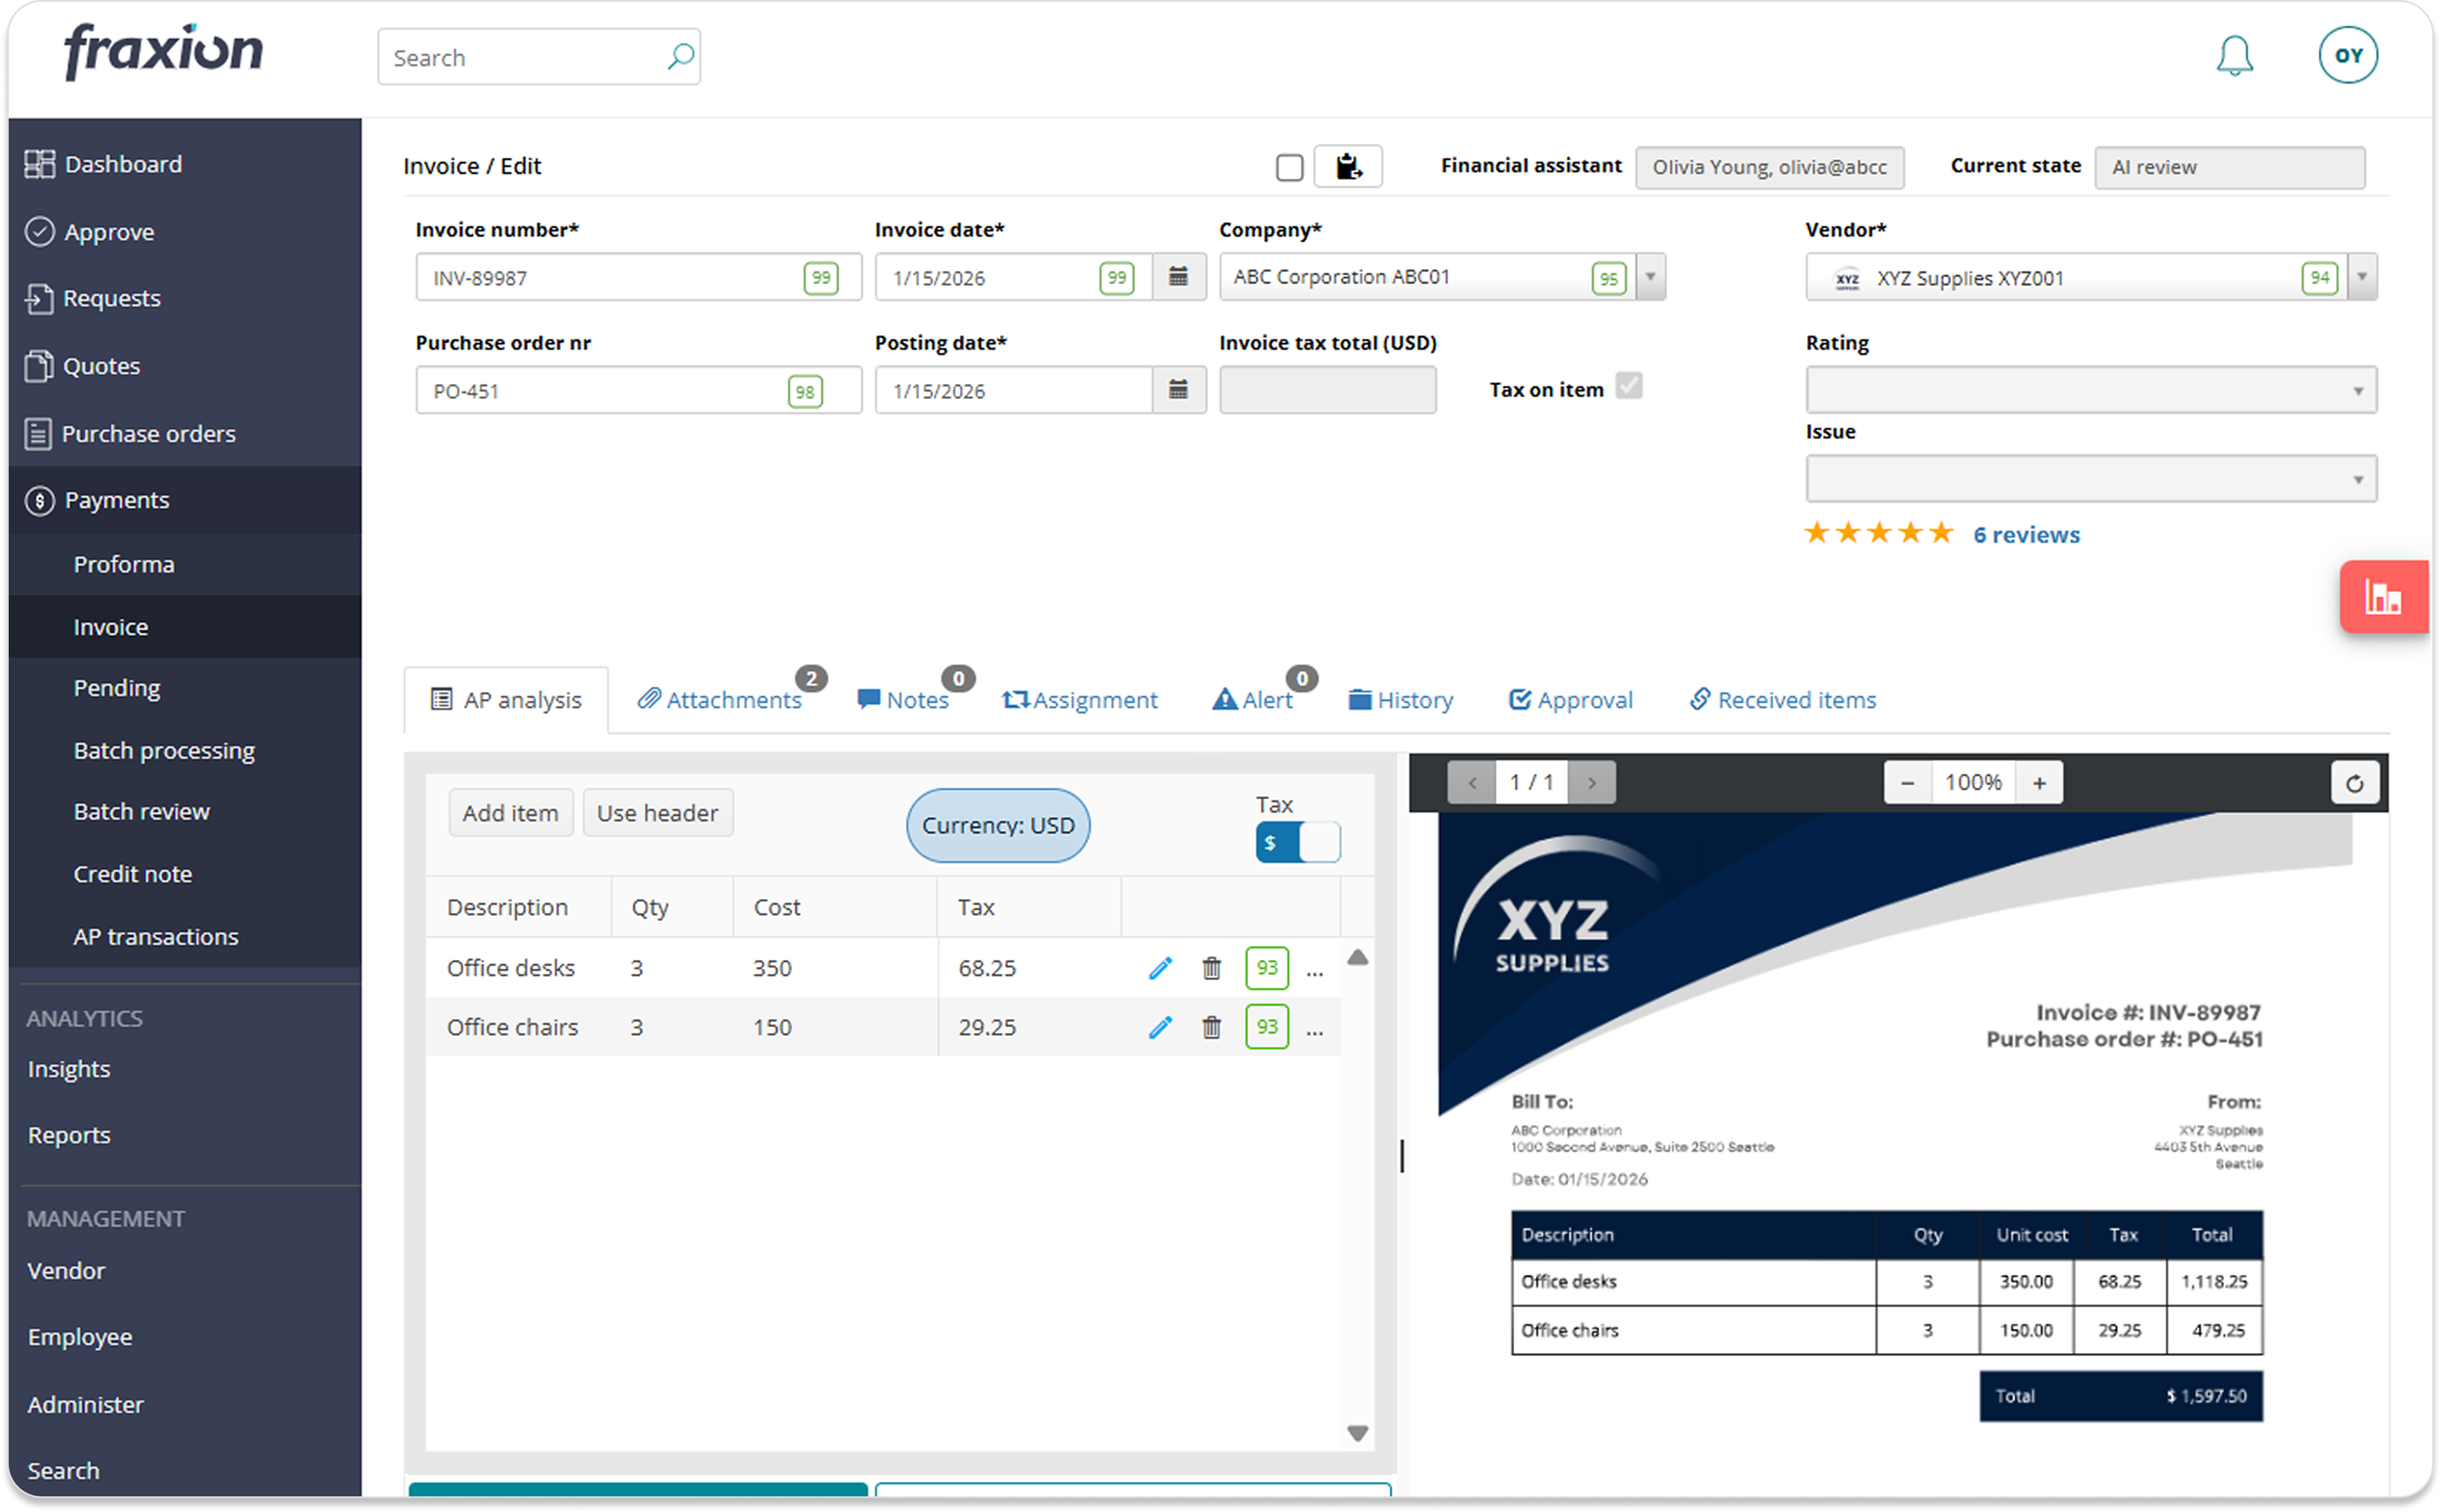The image size is (2441, 1512).
Task: Click the Add item button
Action: pyautogui.click(x=511, y=812)
